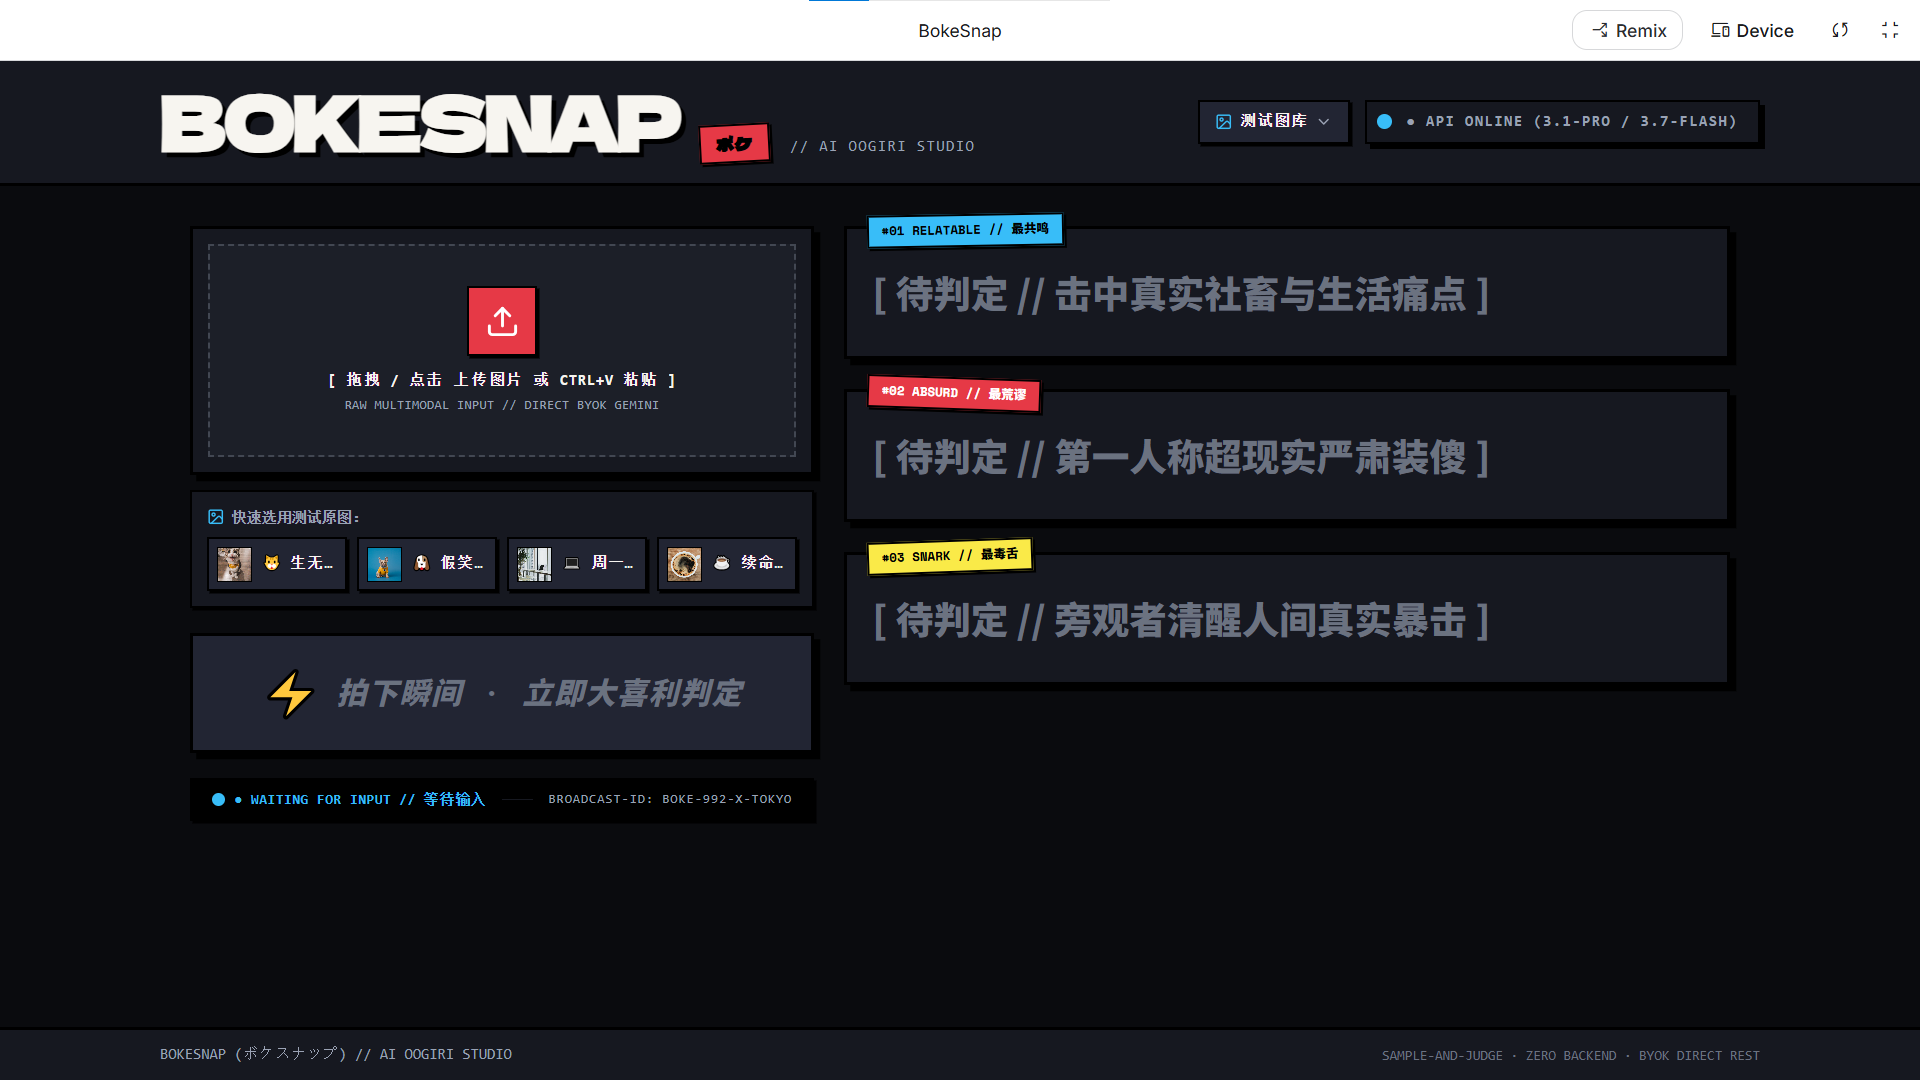Click the lightning bolt icon on judge button
This screenshot has width=1920, height=1080.
coord(291,693)
